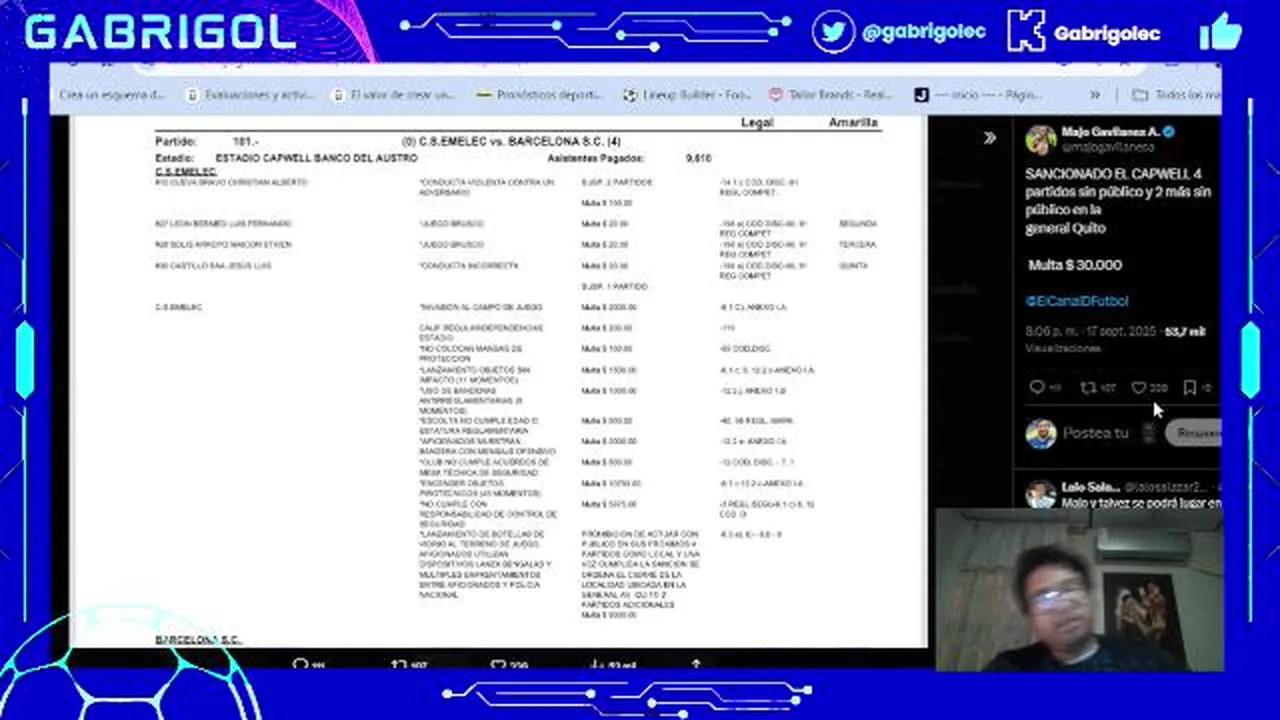This screenshot has height=720, width=1280.
Task: Open the 'Todos los marcadores' bookmarks folder
Action: [1176, 95]
